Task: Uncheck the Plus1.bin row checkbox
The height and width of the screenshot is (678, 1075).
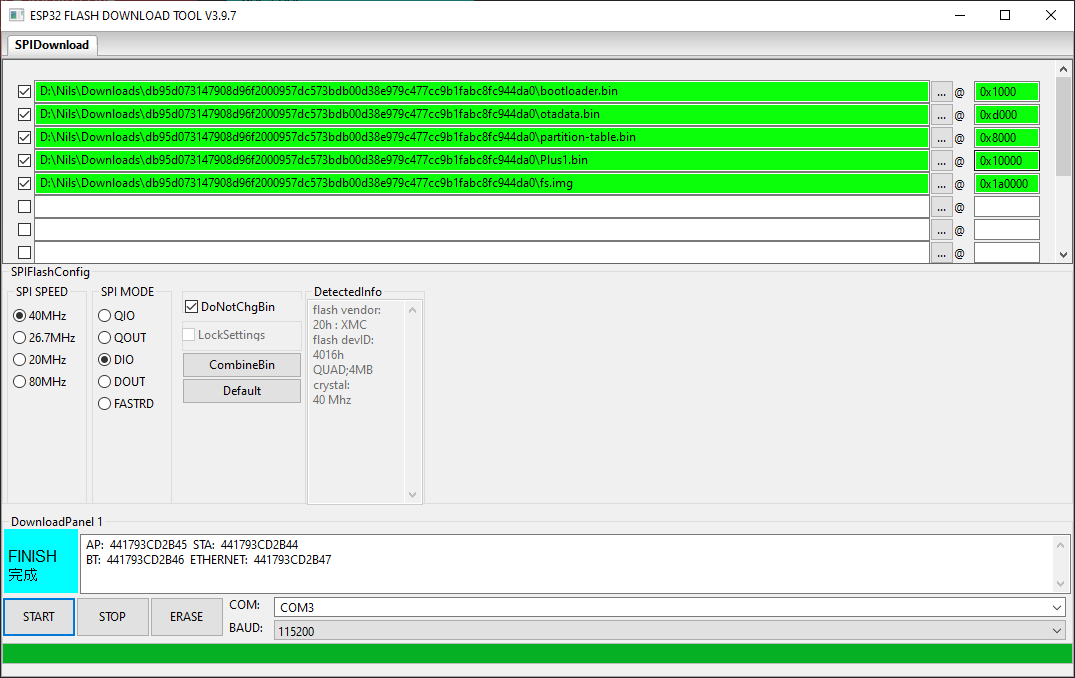Action: tap(24, 161)
